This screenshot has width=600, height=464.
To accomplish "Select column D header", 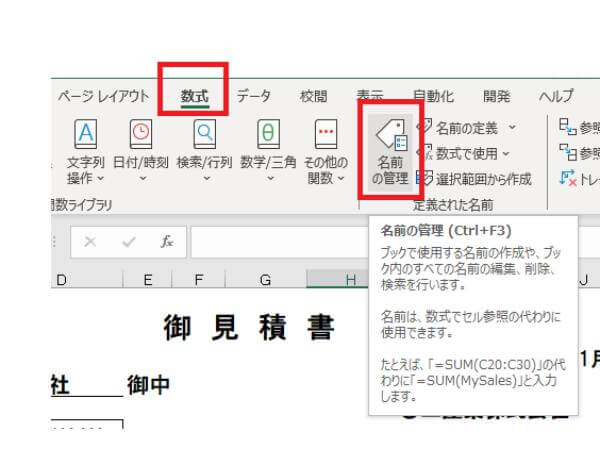I will point(86,280).
